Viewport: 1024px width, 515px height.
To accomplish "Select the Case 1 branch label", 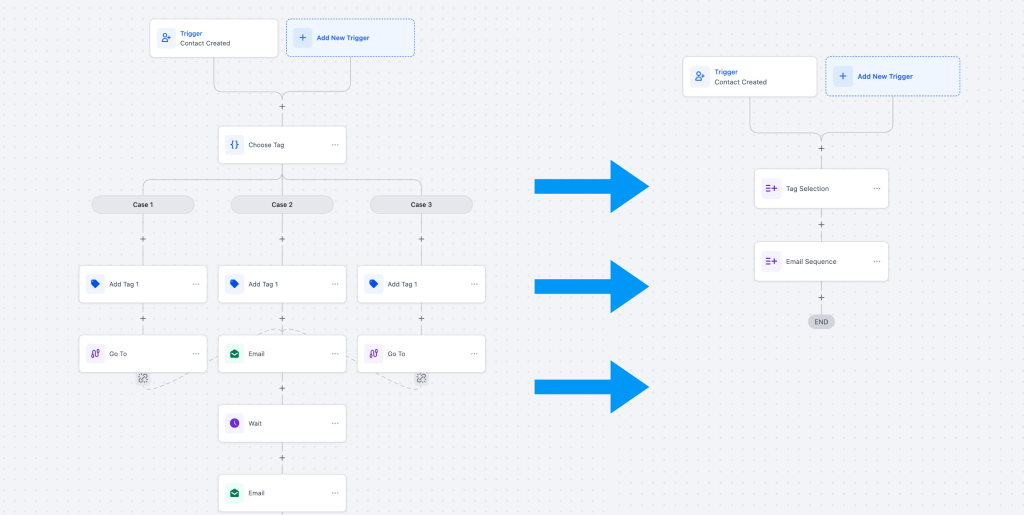I will click(x=143, y=204).
